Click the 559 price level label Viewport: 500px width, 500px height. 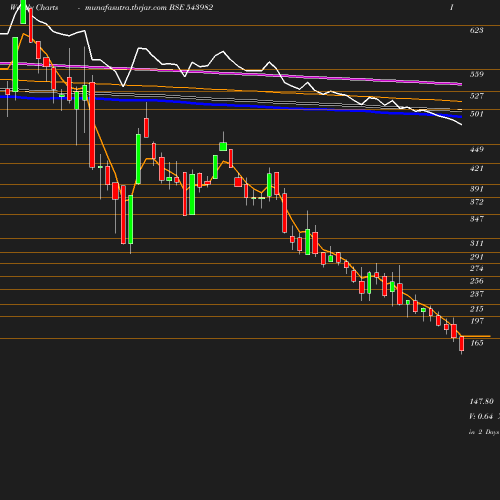(476, 74)
